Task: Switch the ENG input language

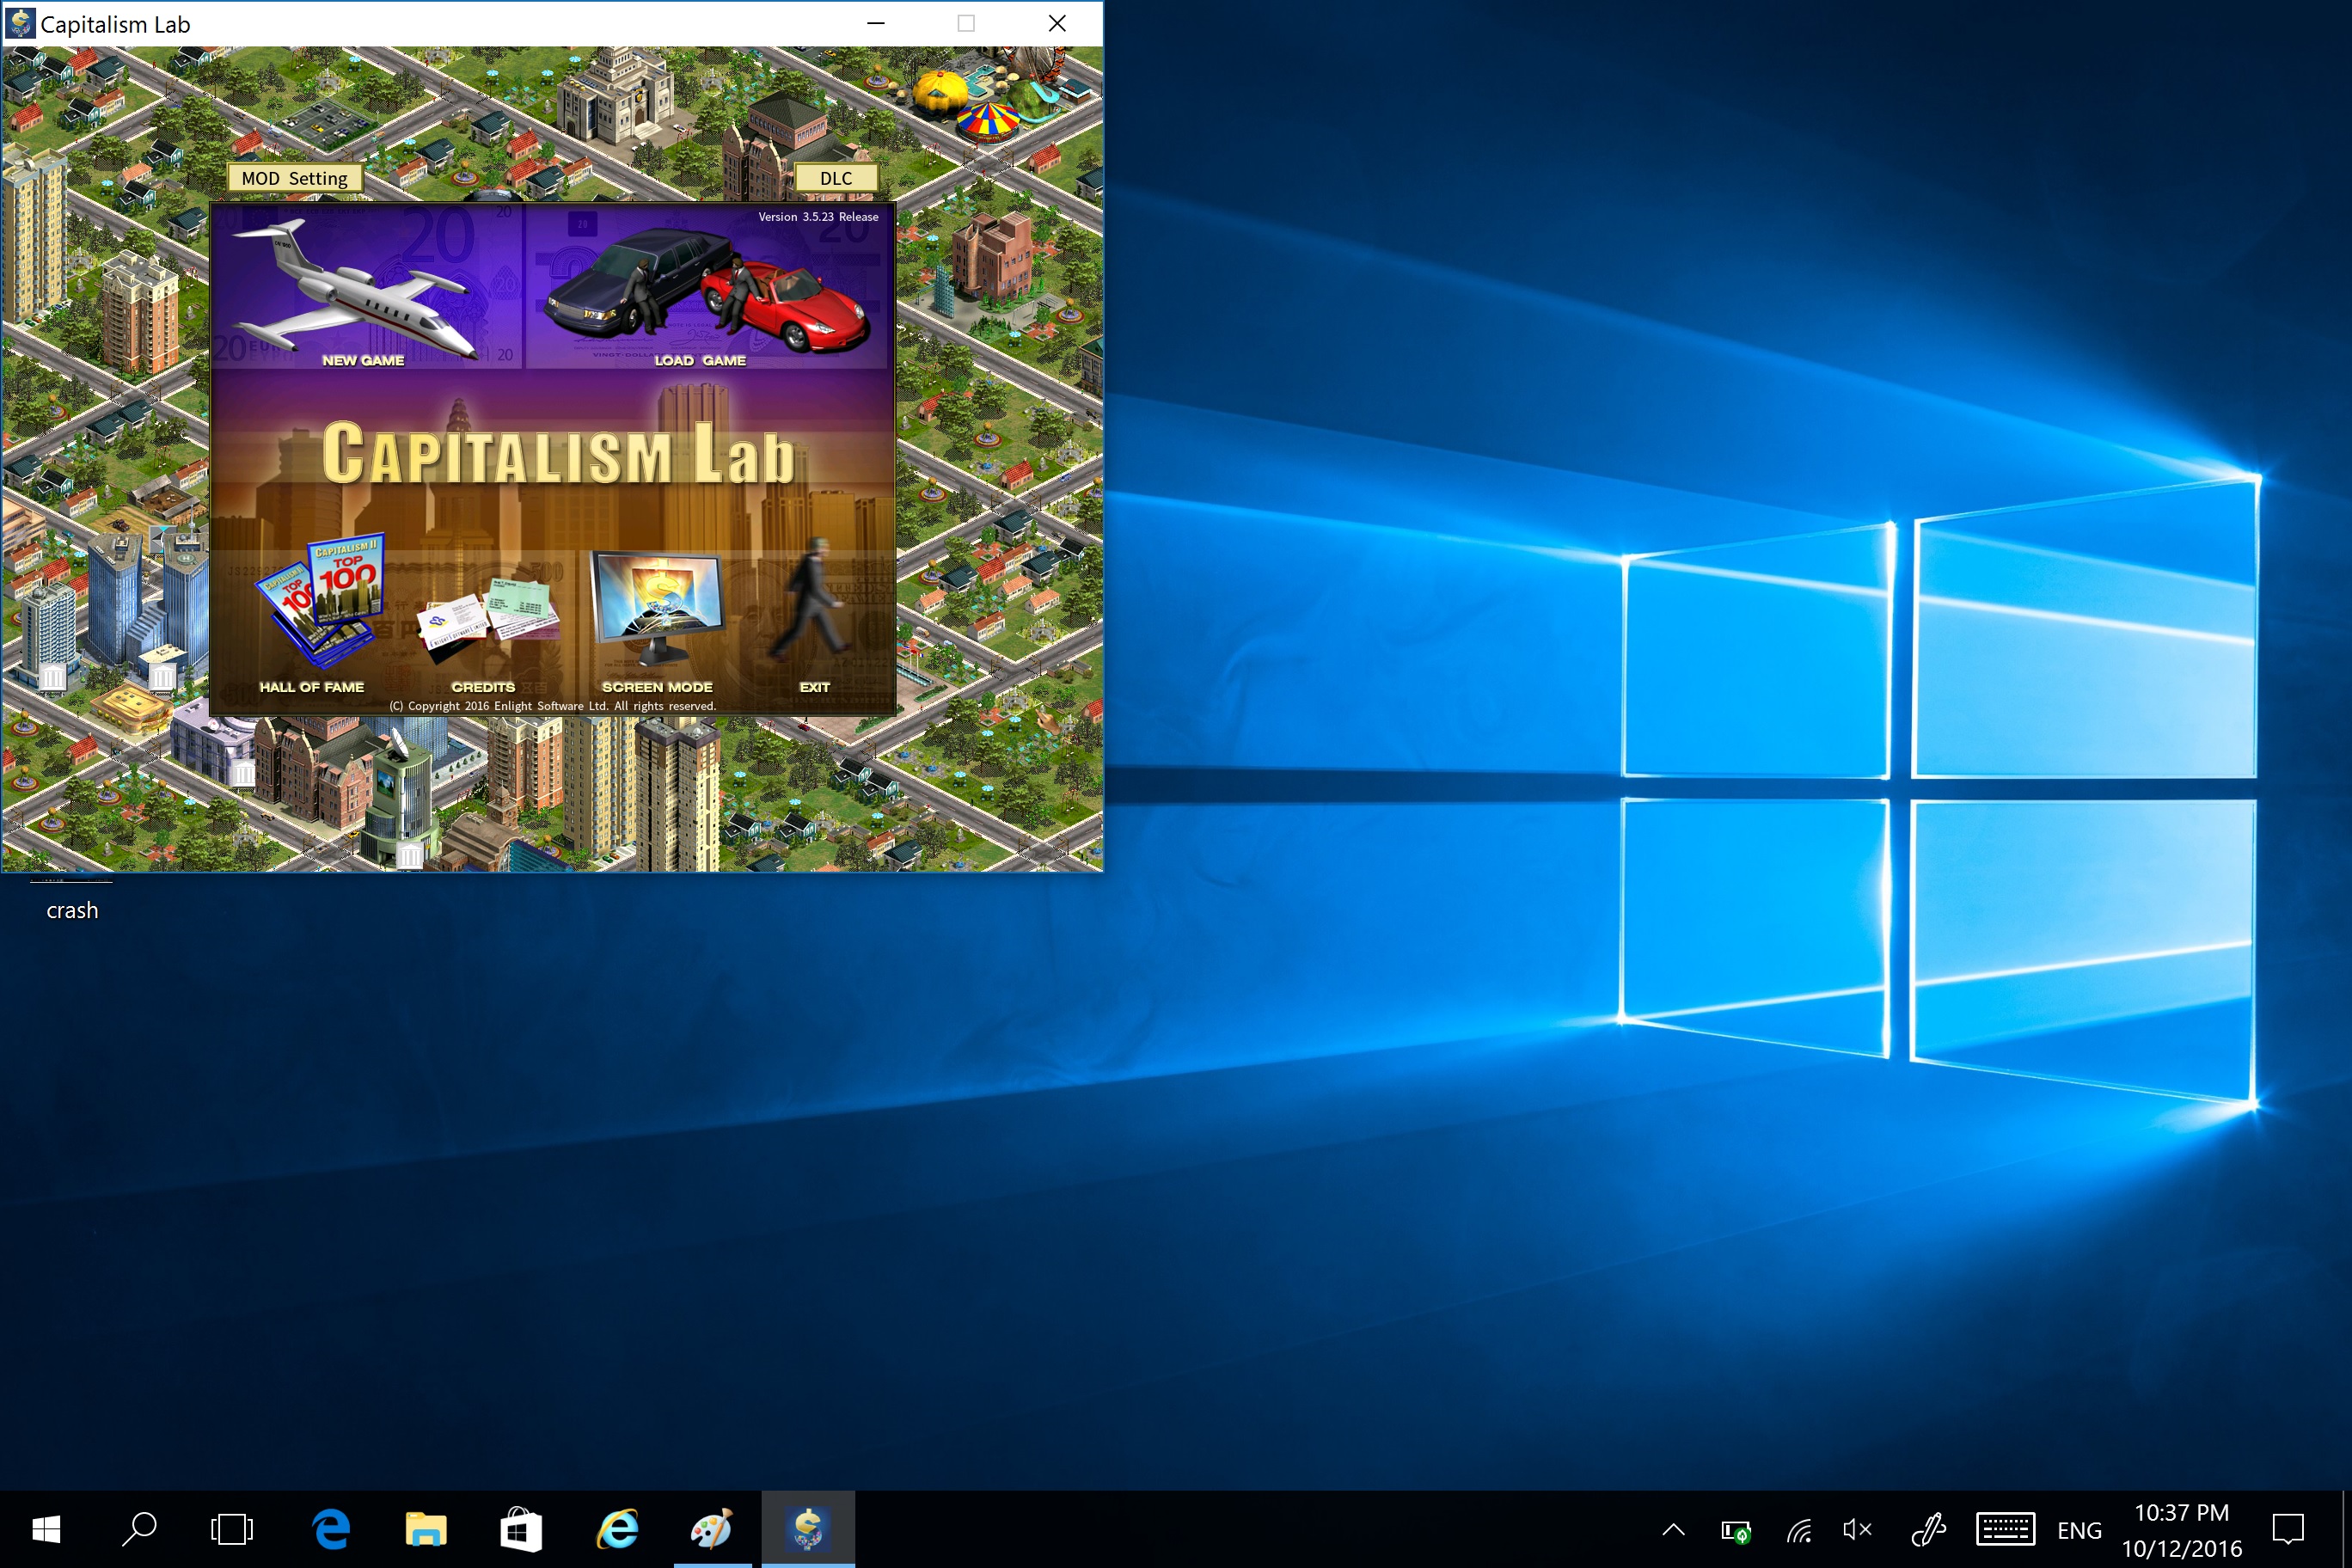Action: pos(2079,1530)
